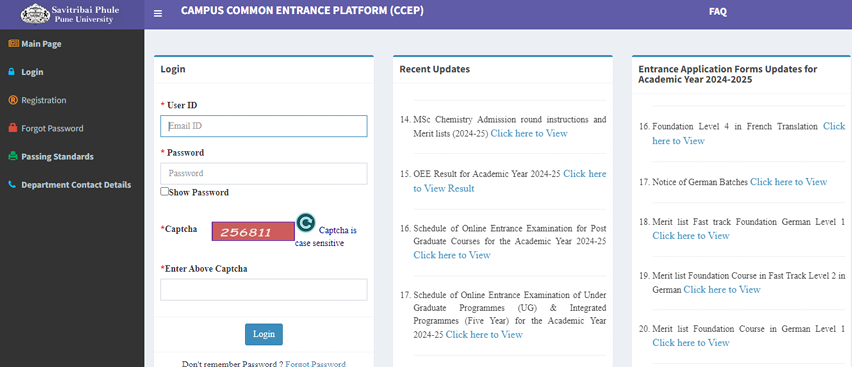Toggle the hamburger sidebar menu icon
Image resolution: width=852 pixels, height=367 pixels.
pyautogui.click(x=158, y=14)
